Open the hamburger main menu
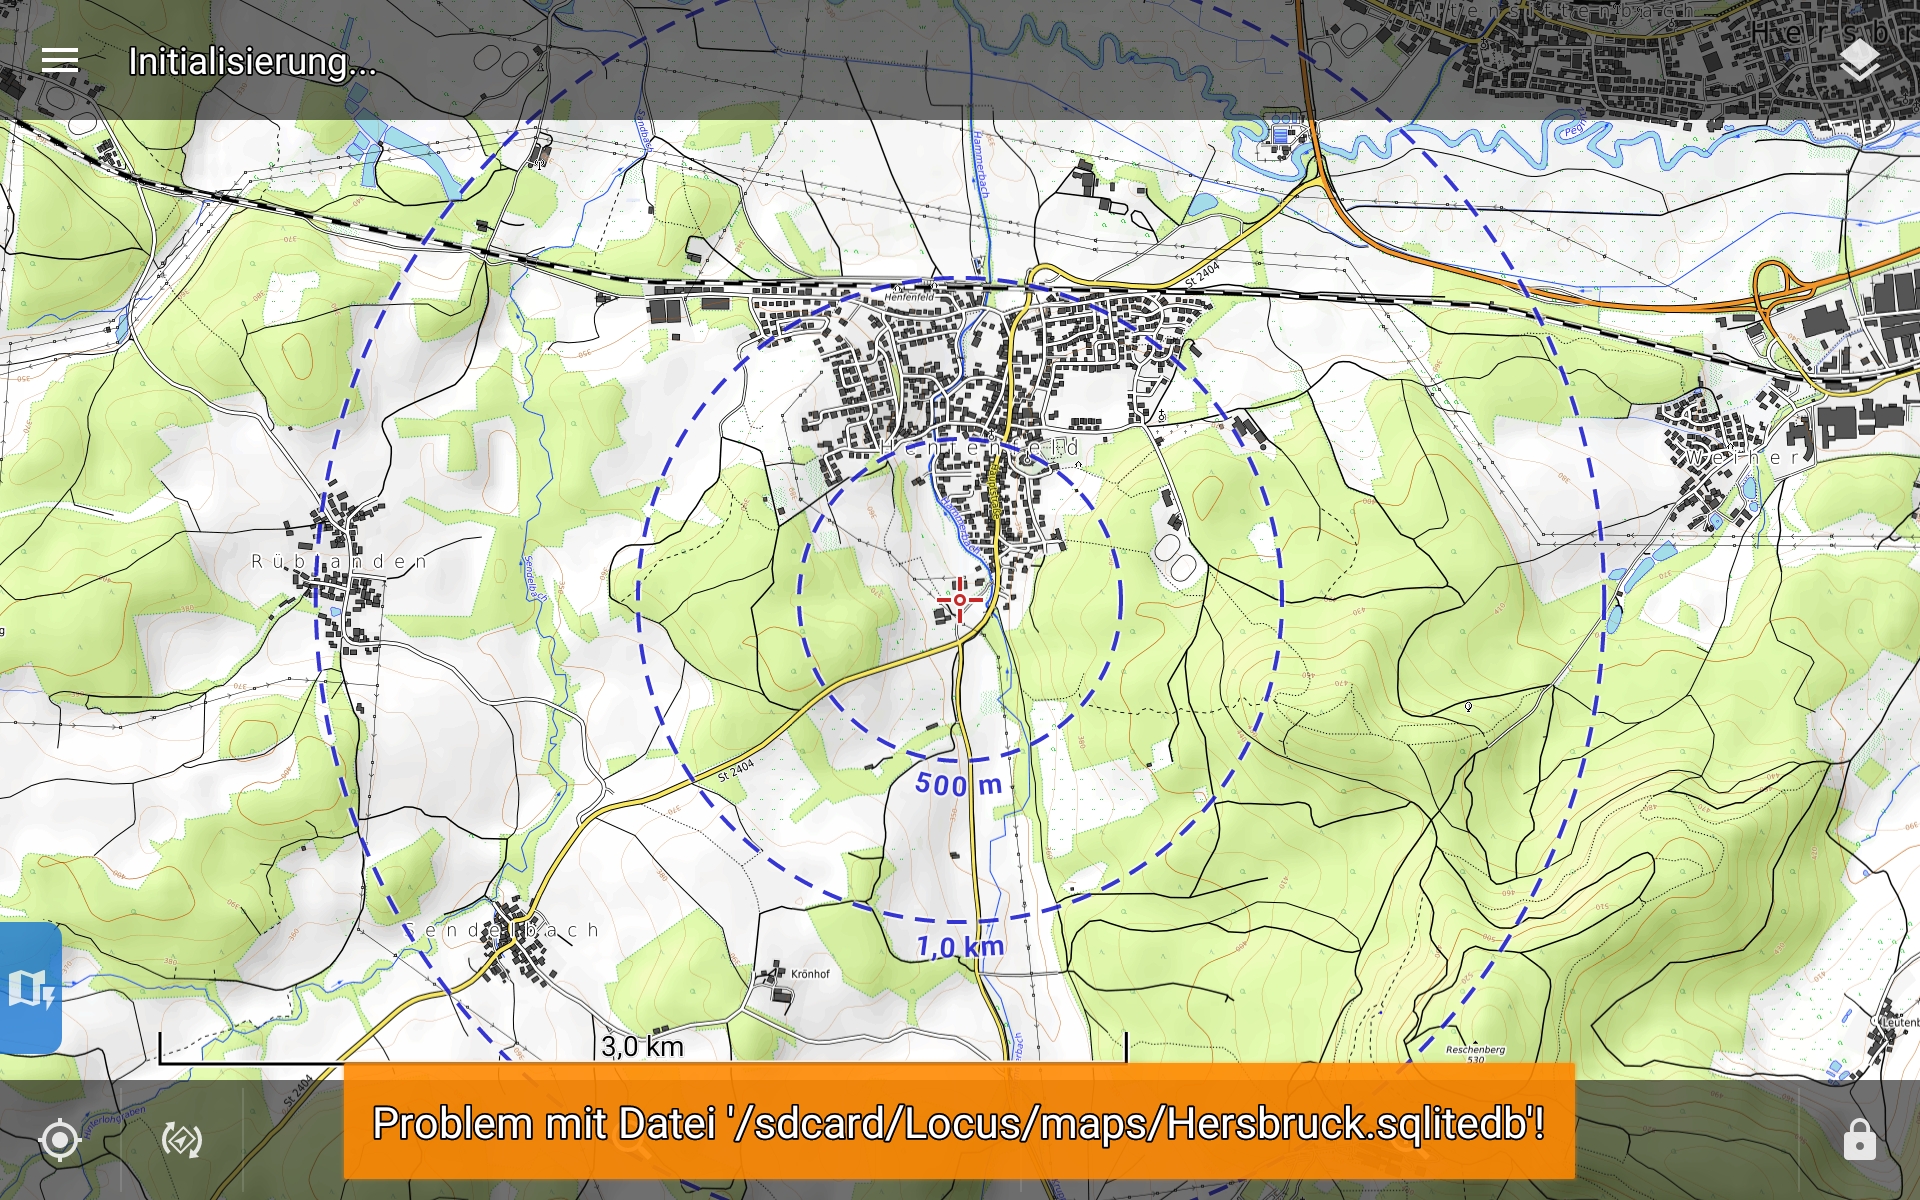Viewport: 1920px width, 1200px height. pos(60,61)
